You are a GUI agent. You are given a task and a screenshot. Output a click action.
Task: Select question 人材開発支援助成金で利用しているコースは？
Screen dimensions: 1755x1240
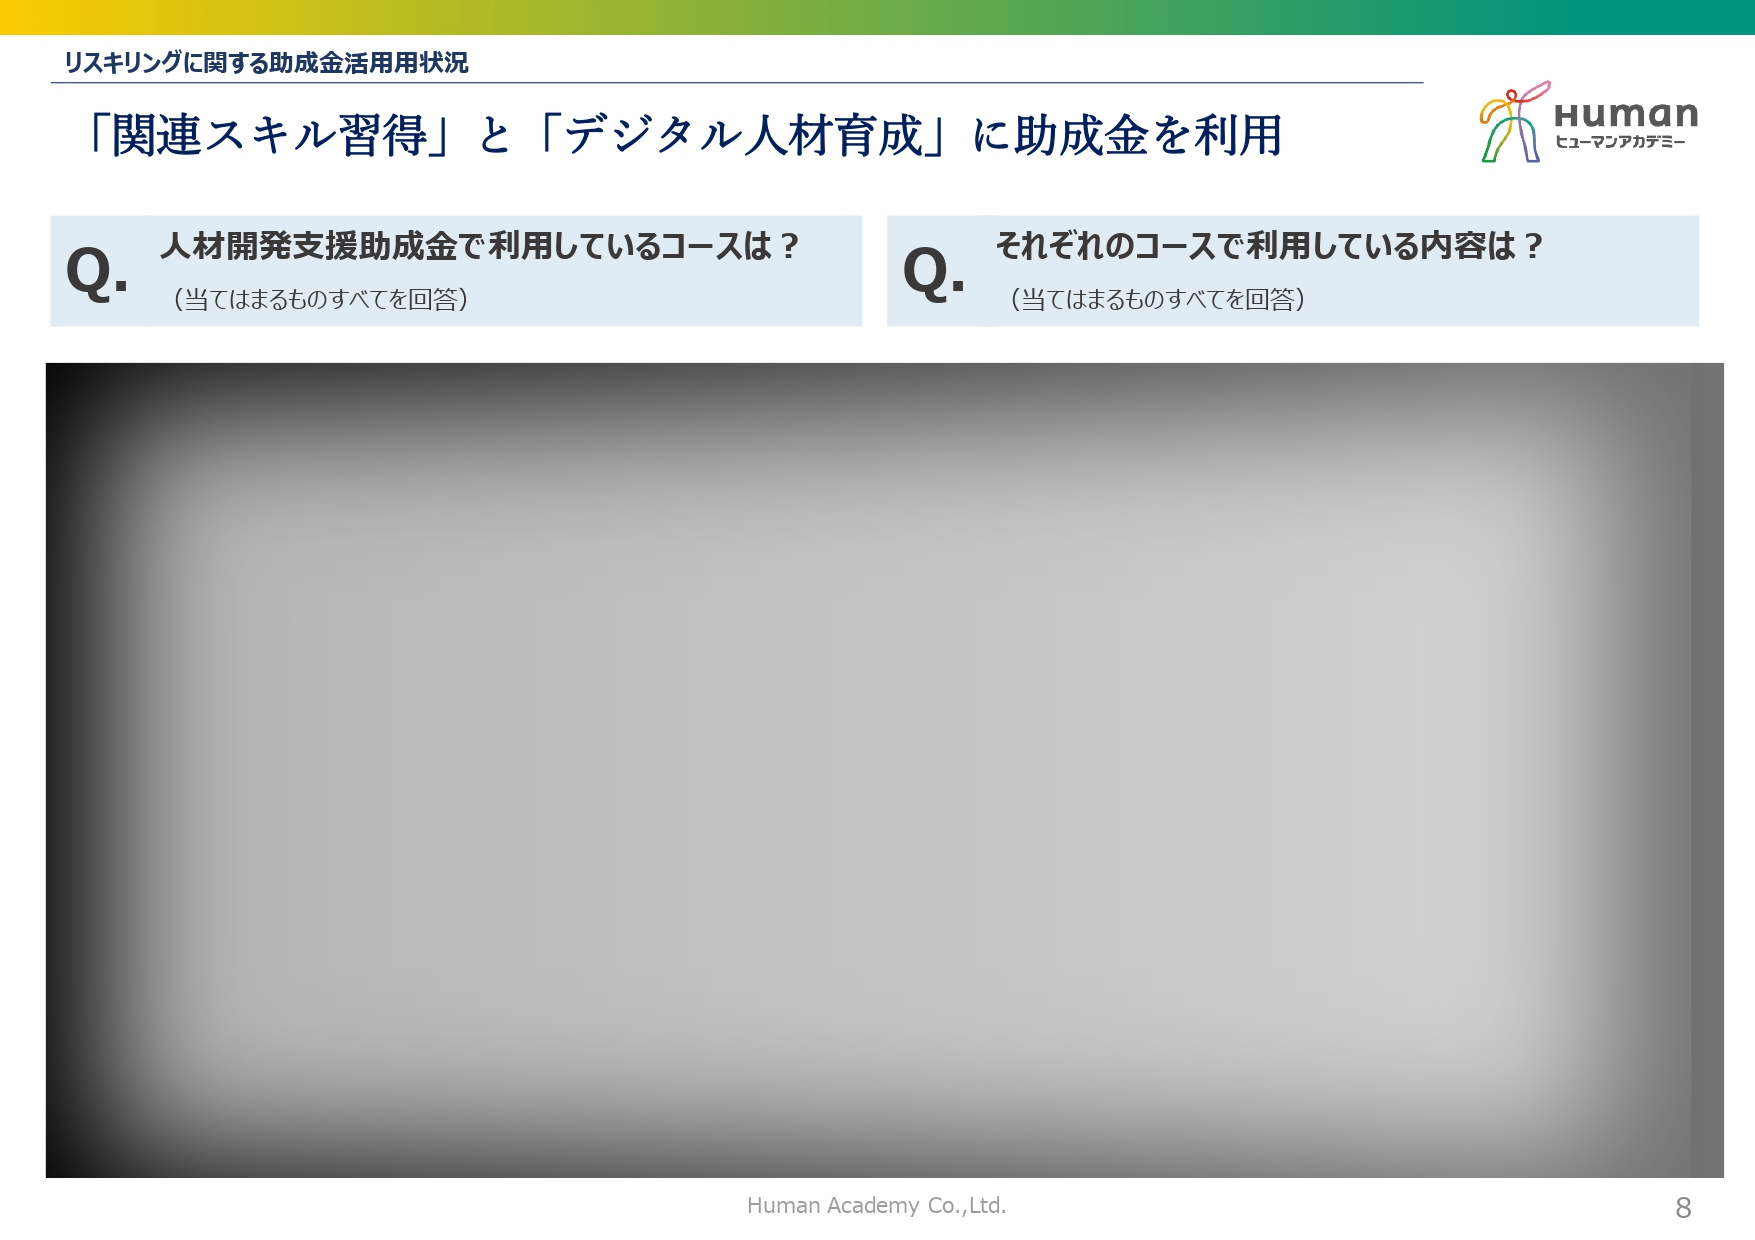coord(480,246)
